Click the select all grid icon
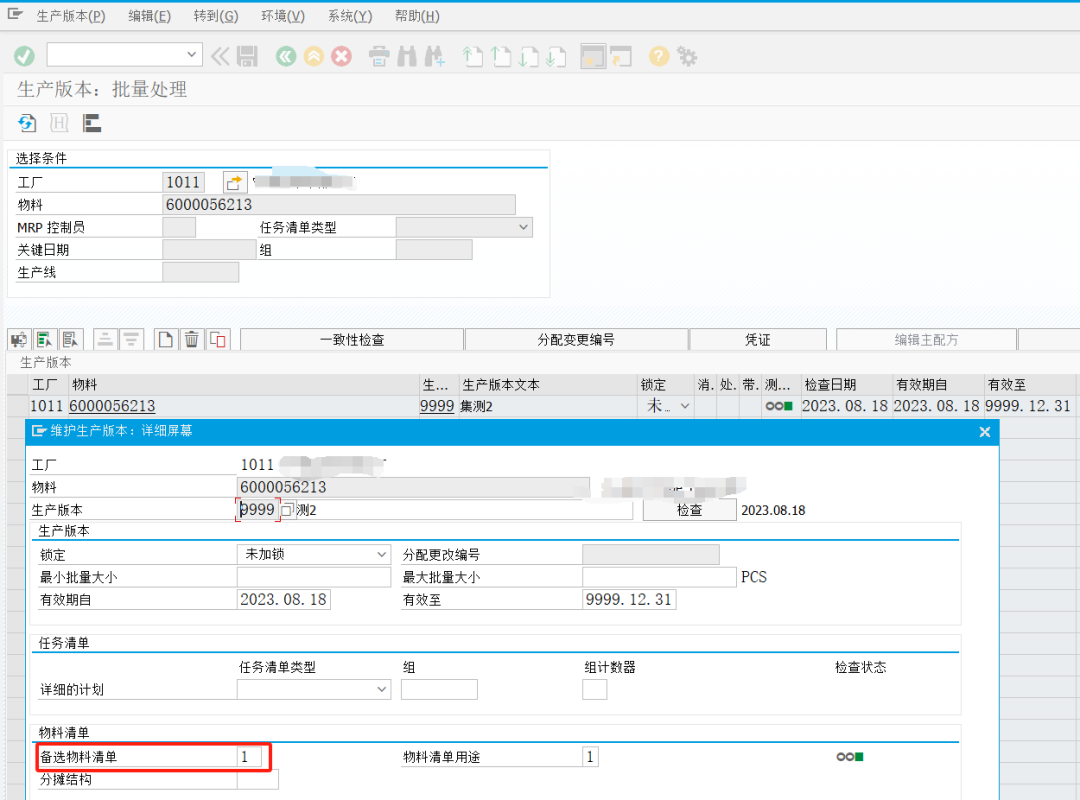Image resolution: width=1080 pixels, height=800 pixels. [45, 339]
